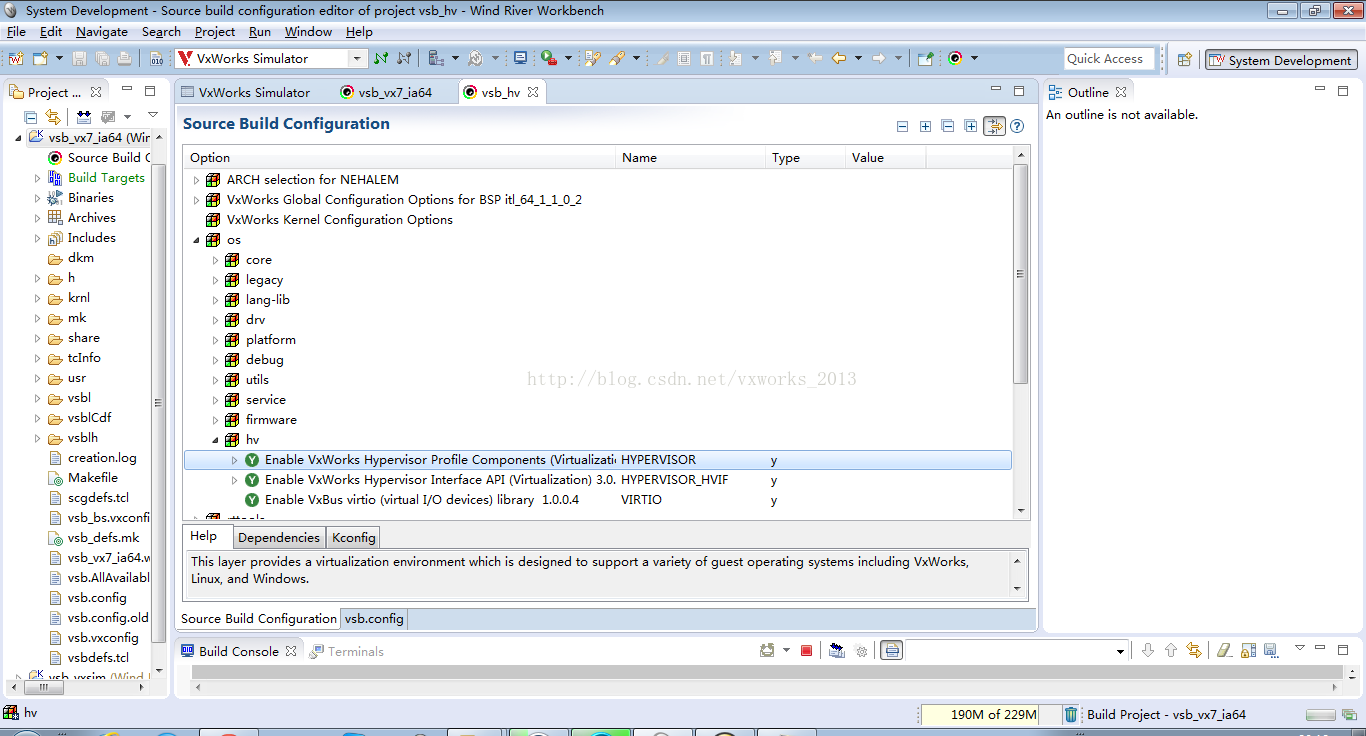Click the gray disconnect target icon
Viewport: 1366px width, 736px height.
[404, 59]
